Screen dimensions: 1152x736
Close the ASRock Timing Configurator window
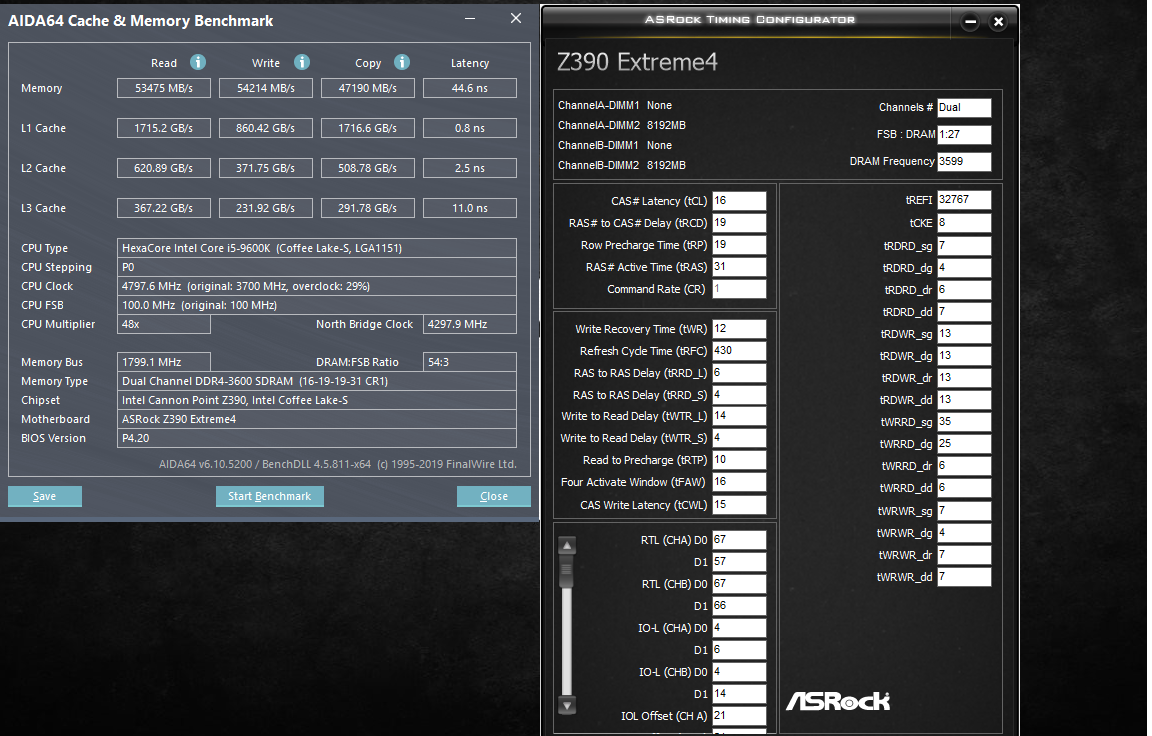pyautogui.click(x=998, y=22)
